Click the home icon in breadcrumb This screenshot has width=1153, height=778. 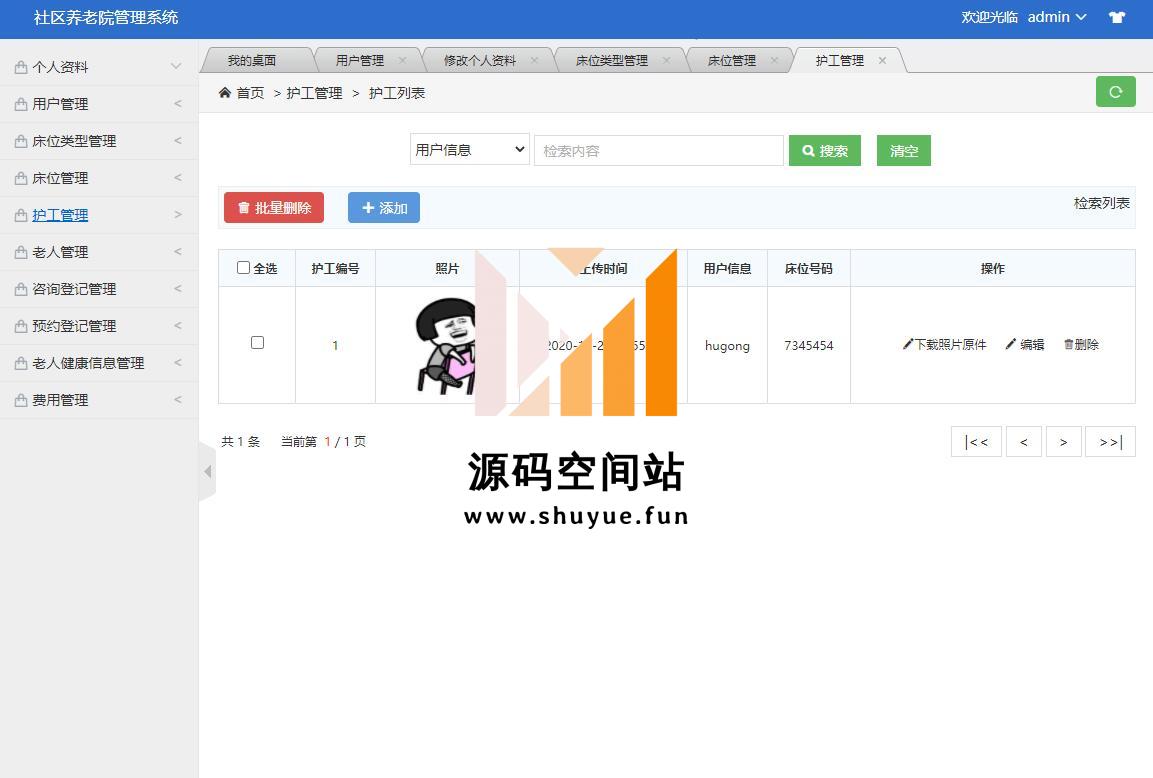point(225,93)
